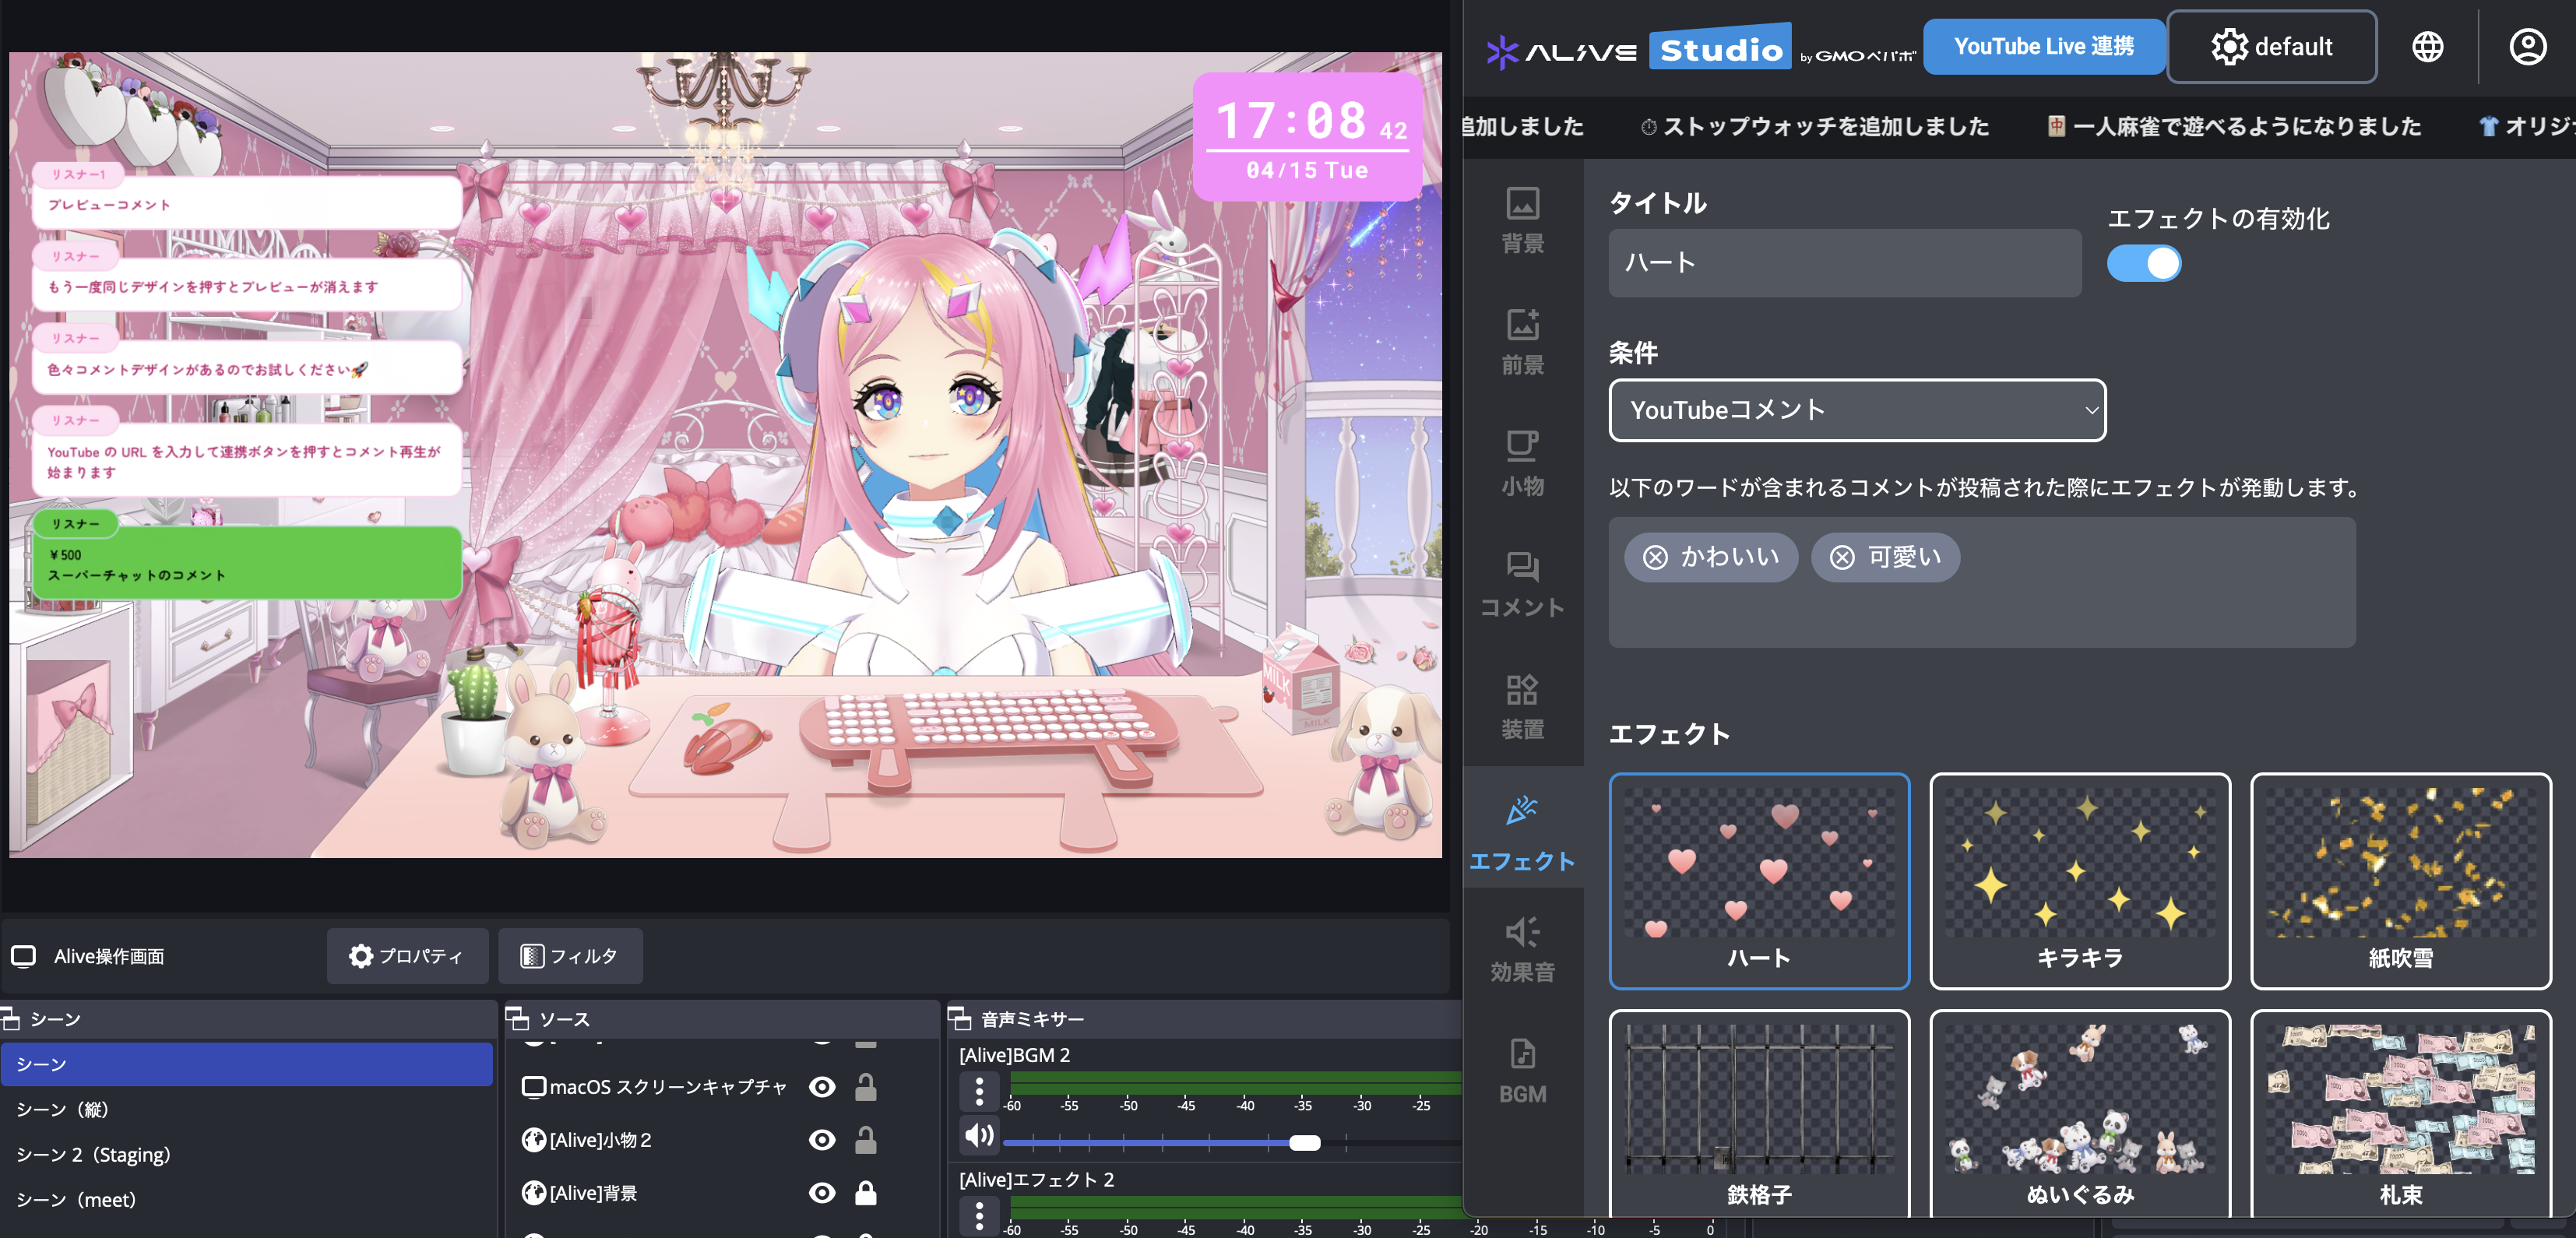This screenshot has height=1238, width=2576.
Task: Select the 鉄格子 effect thumbnail
Action: [1759, 1114]
